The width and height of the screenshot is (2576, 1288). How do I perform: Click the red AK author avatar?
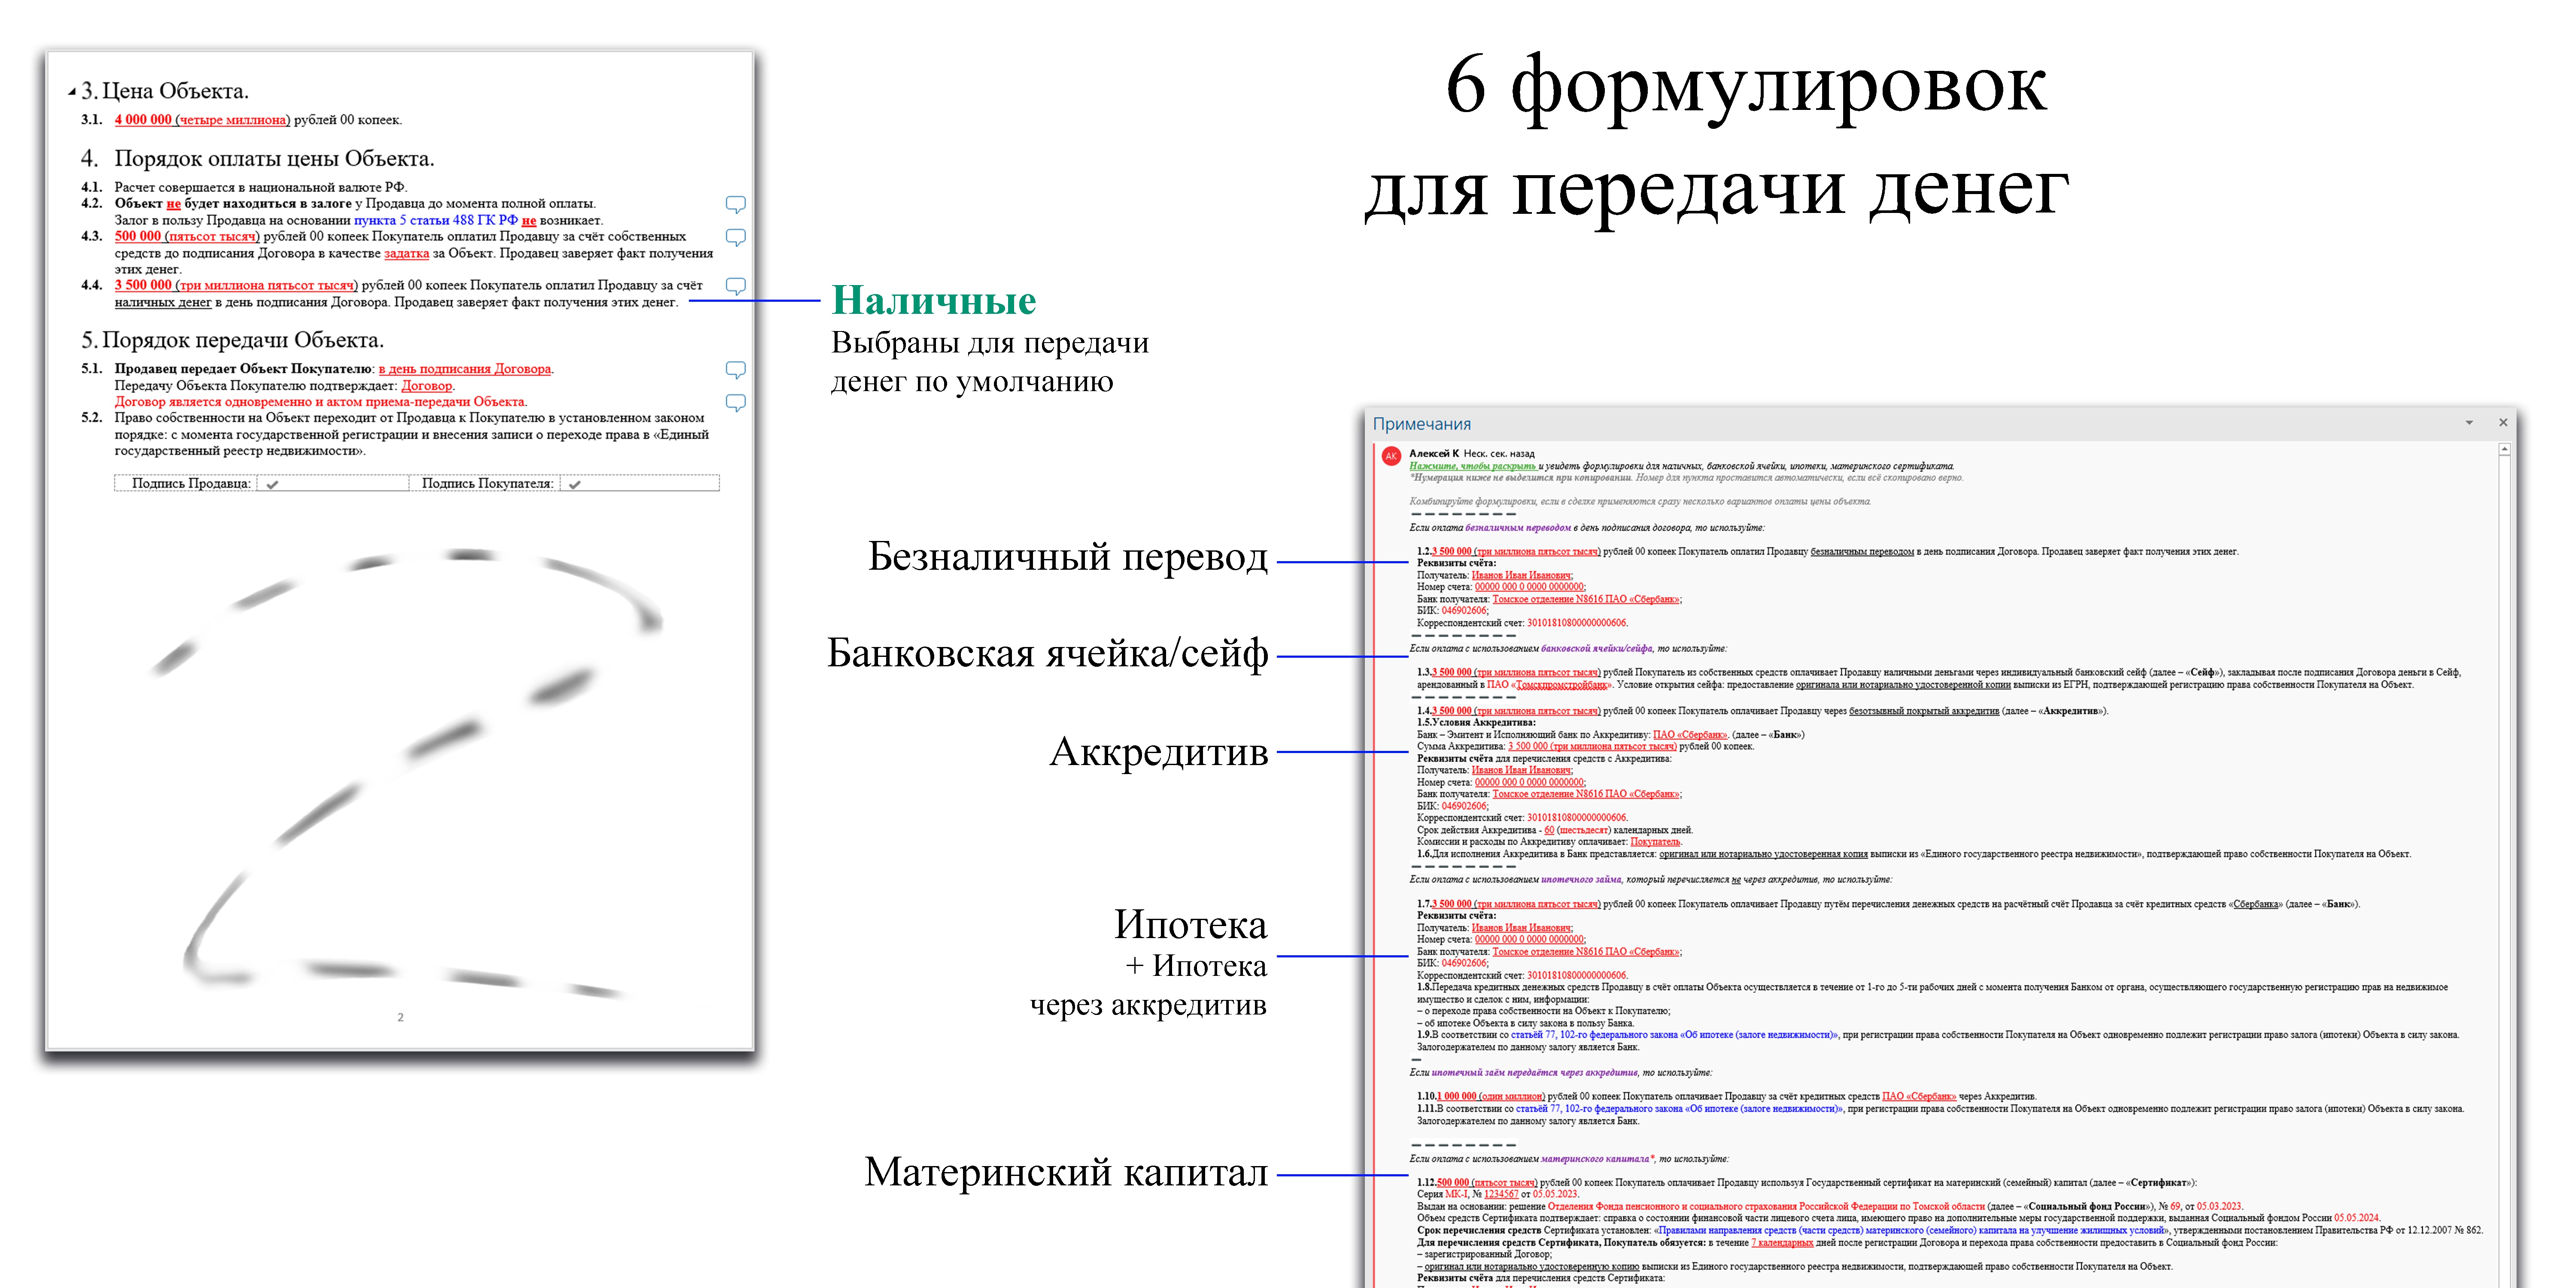point(1390,456)
